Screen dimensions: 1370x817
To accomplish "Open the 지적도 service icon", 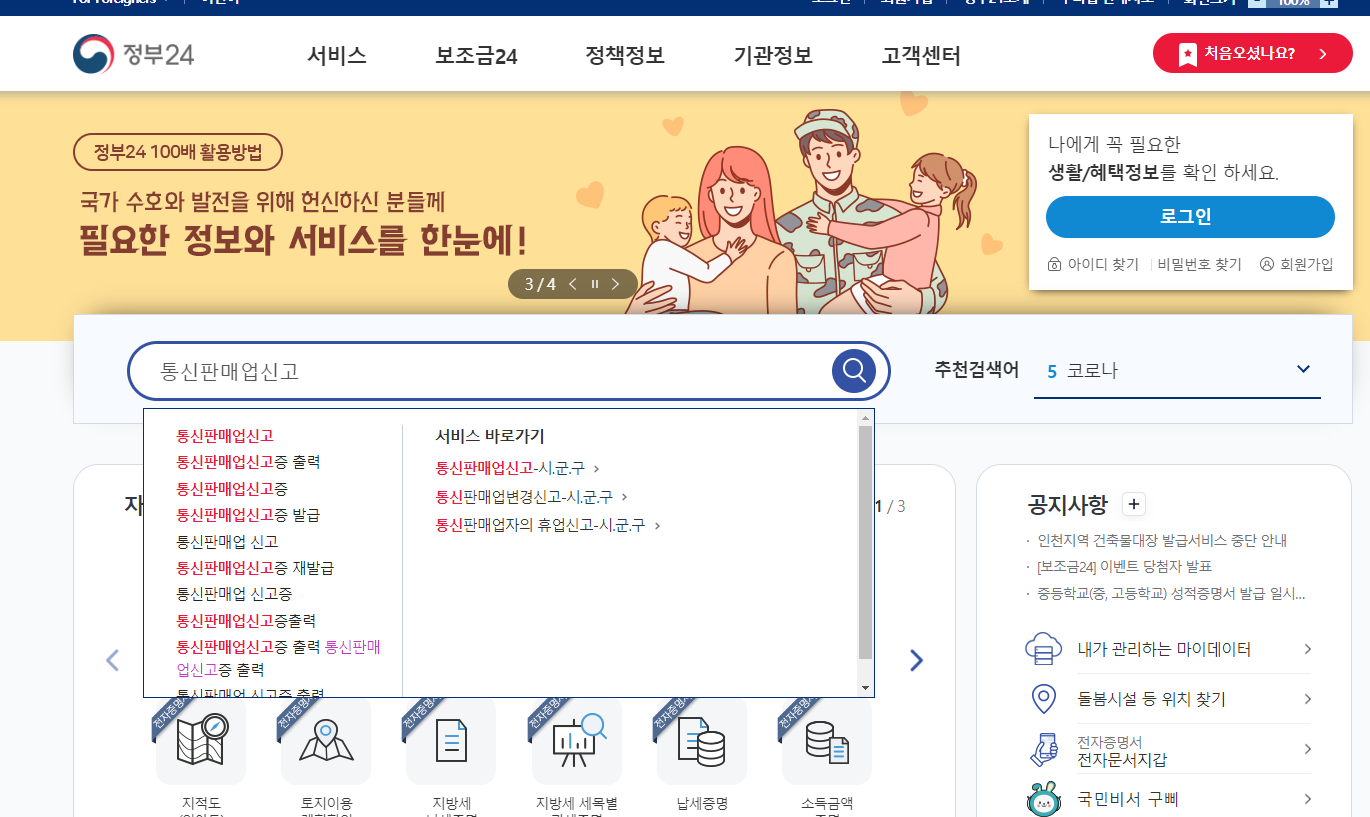I will 201,742.
